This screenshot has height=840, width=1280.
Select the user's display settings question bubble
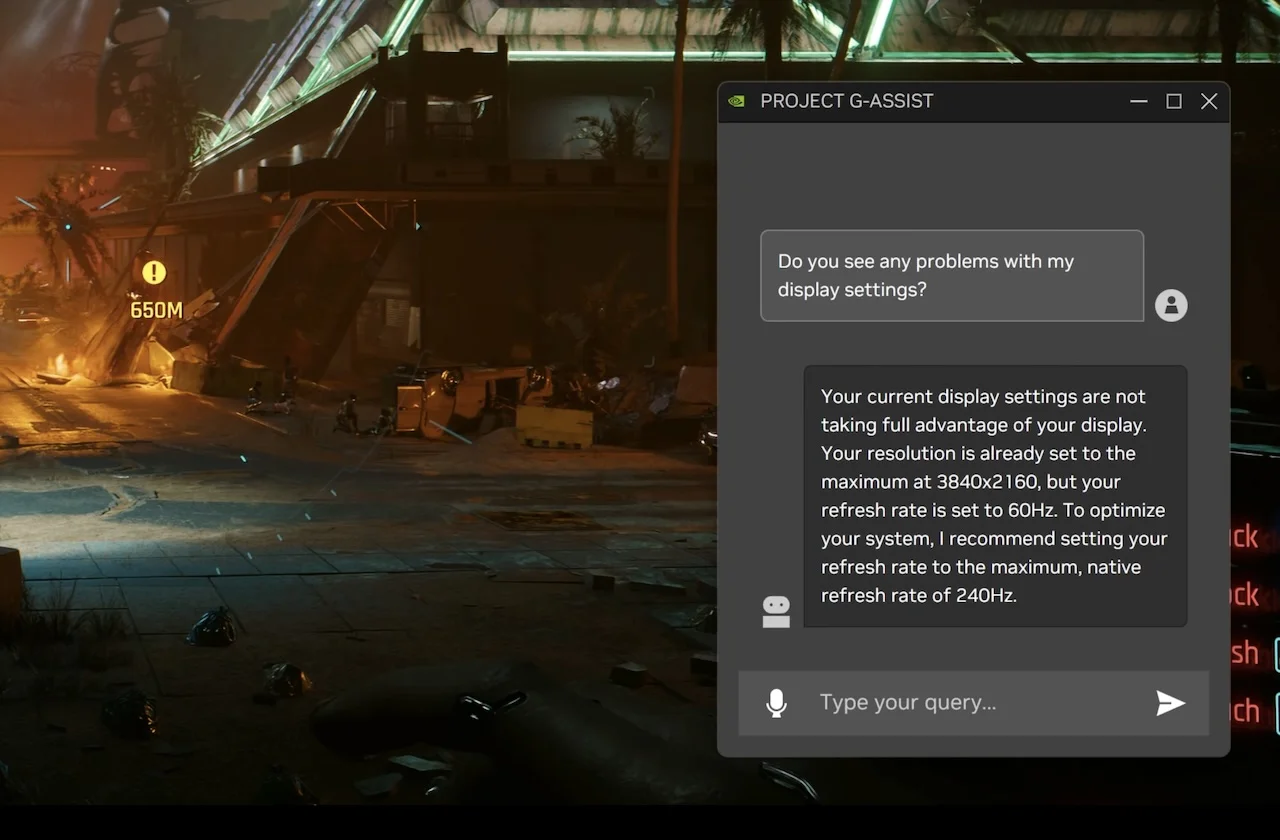pos(951,275)
